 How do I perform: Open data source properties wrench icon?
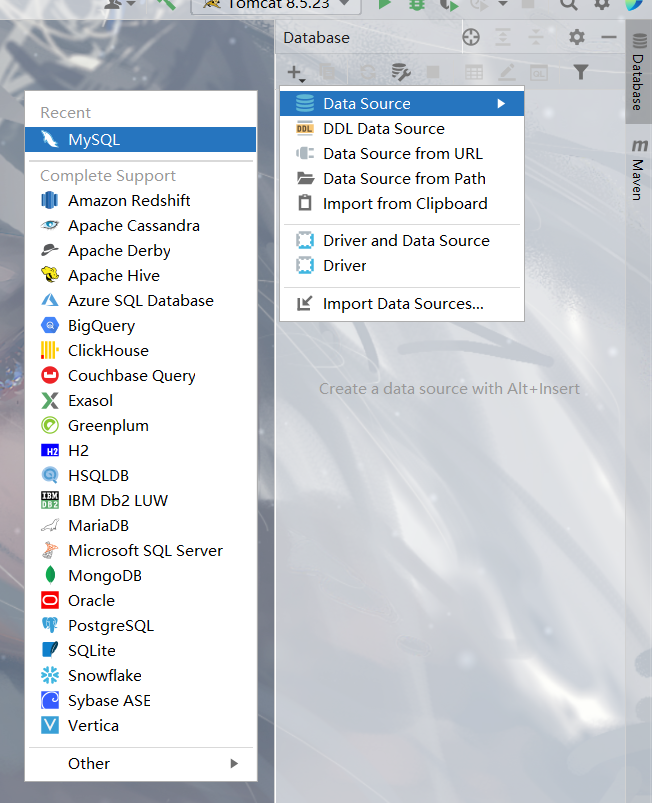coord(401,72)
